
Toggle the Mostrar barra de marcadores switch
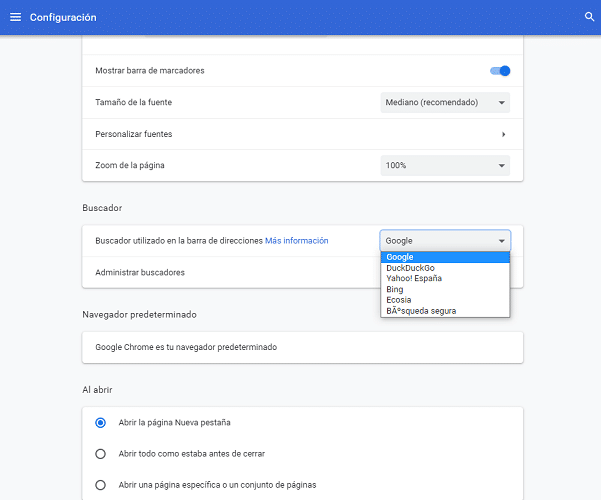pos(500,71)
